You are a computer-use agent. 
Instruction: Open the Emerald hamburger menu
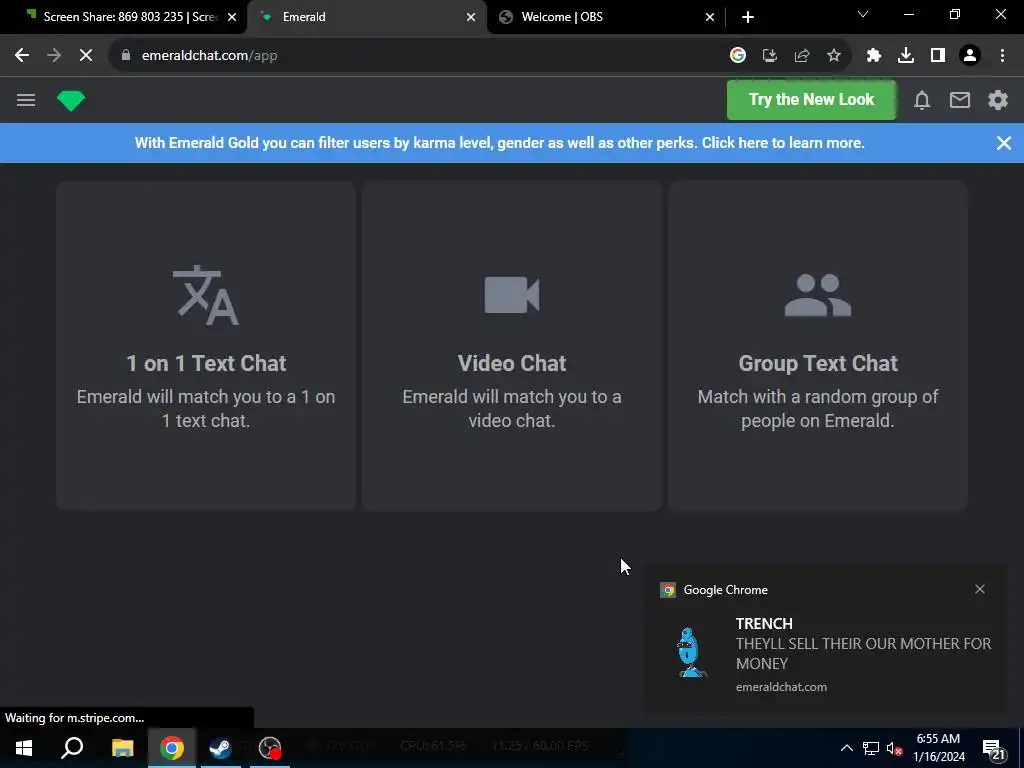(x=26, y=100)
